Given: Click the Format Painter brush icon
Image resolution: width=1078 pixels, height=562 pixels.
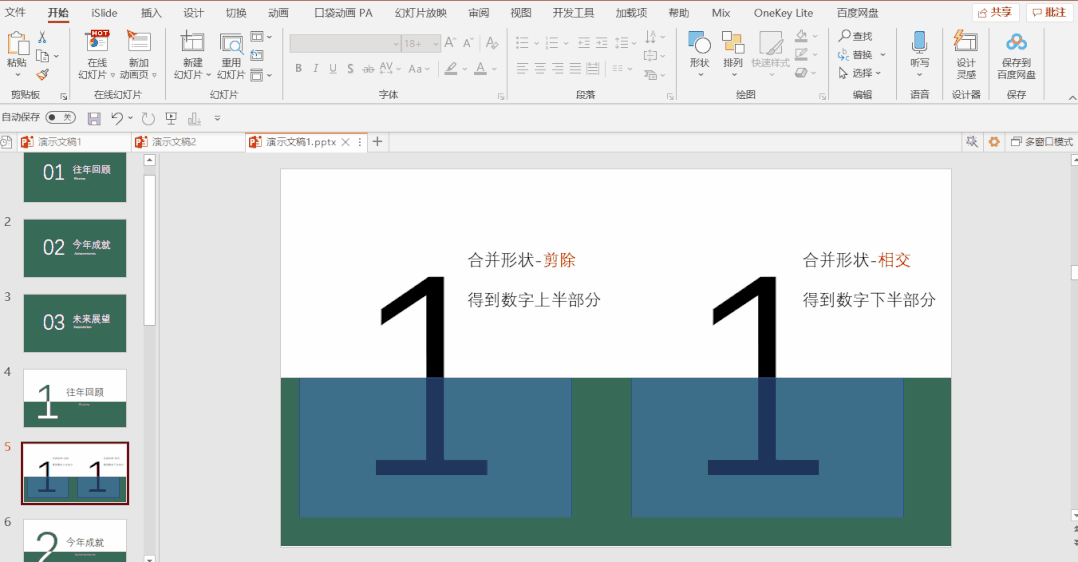Looking at the screenshot, I should click(x=42, y=74).
